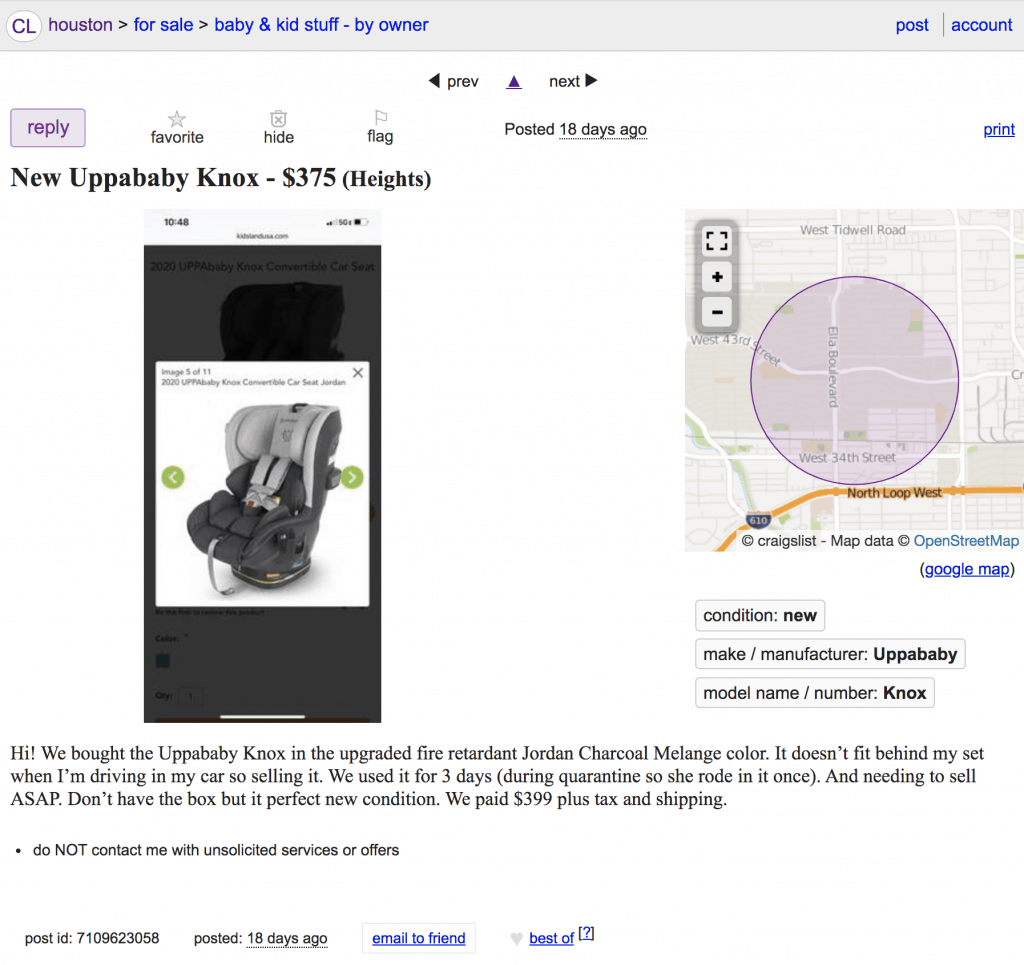Viewport: 1024px width, 965px height.
Task: Open the houston breadcrumb link
Action: coord(80,25)
